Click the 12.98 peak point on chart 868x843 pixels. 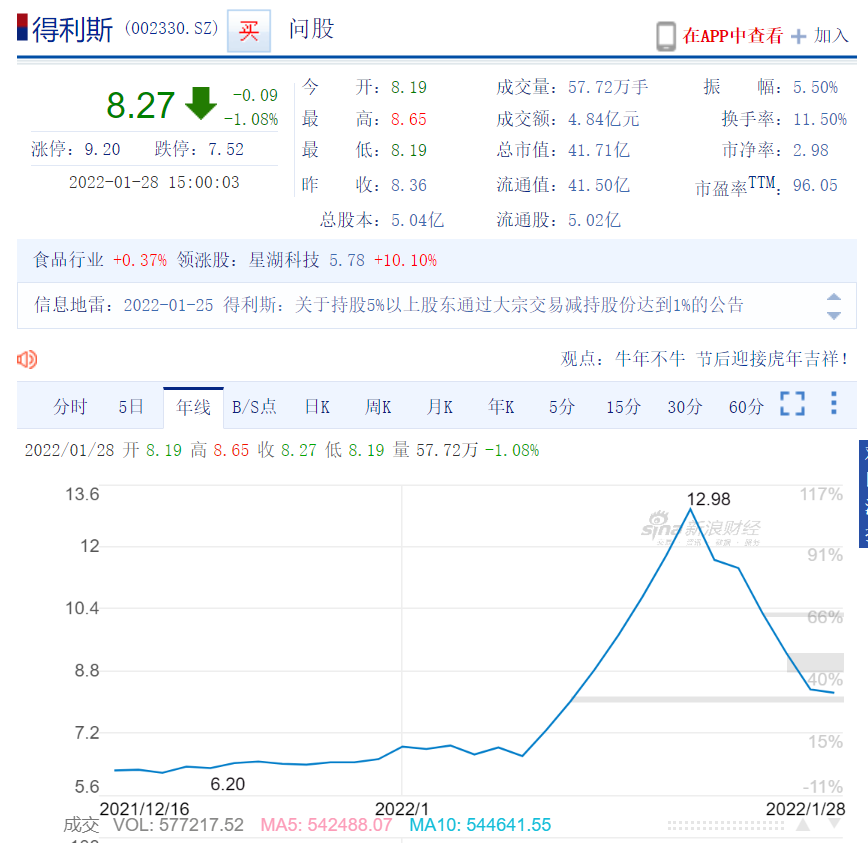(x=690, y=508)
